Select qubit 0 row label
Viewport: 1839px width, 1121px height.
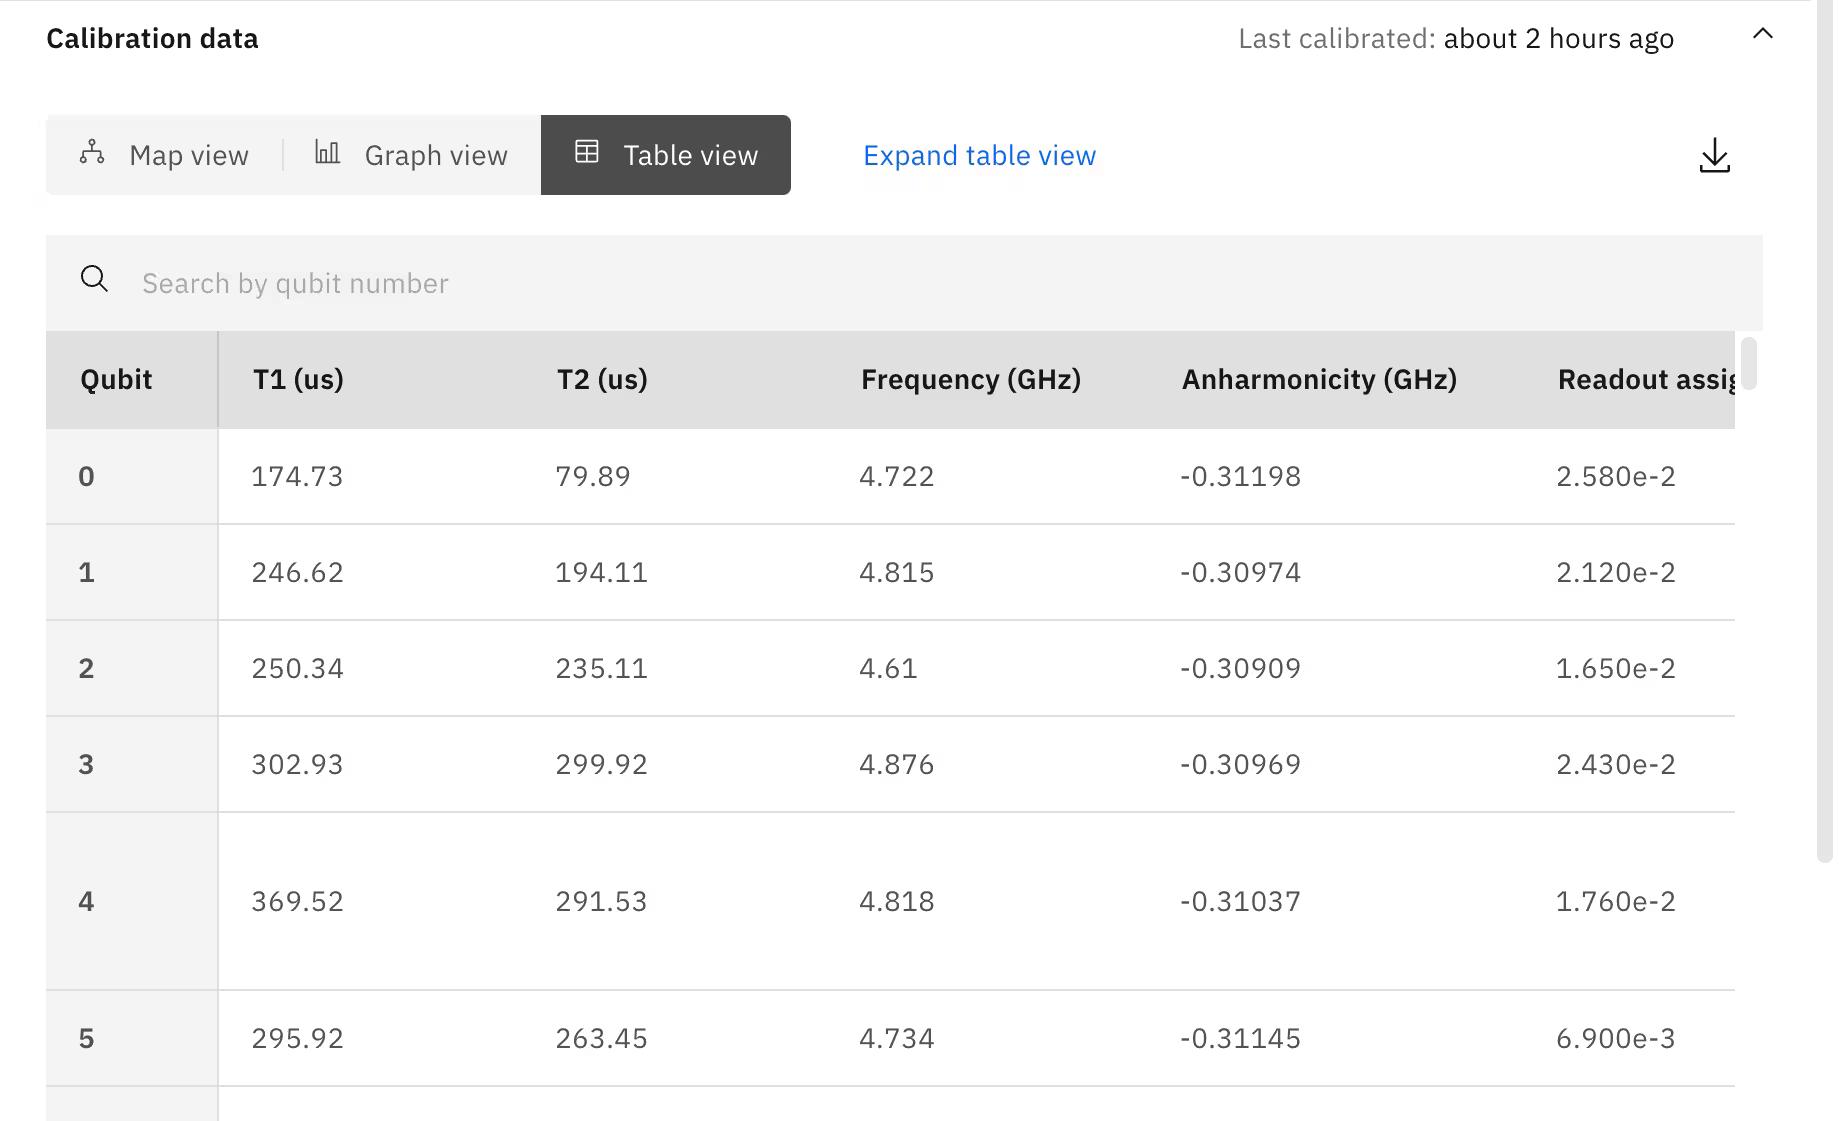coord(86,477)
